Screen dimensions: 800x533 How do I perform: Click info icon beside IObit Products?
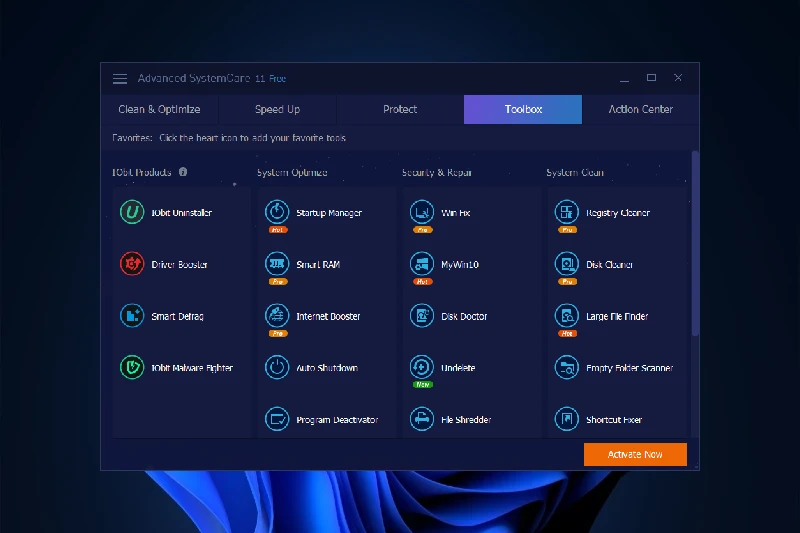(x=183, y=172)
